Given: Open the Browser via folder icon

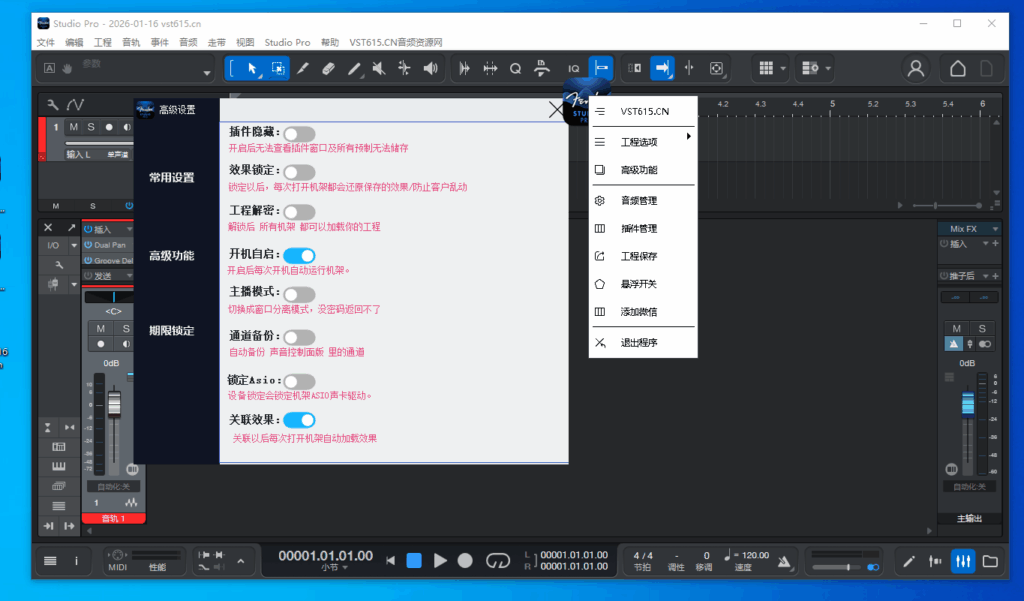Looking at the screenshot, I should pos(990,561).
